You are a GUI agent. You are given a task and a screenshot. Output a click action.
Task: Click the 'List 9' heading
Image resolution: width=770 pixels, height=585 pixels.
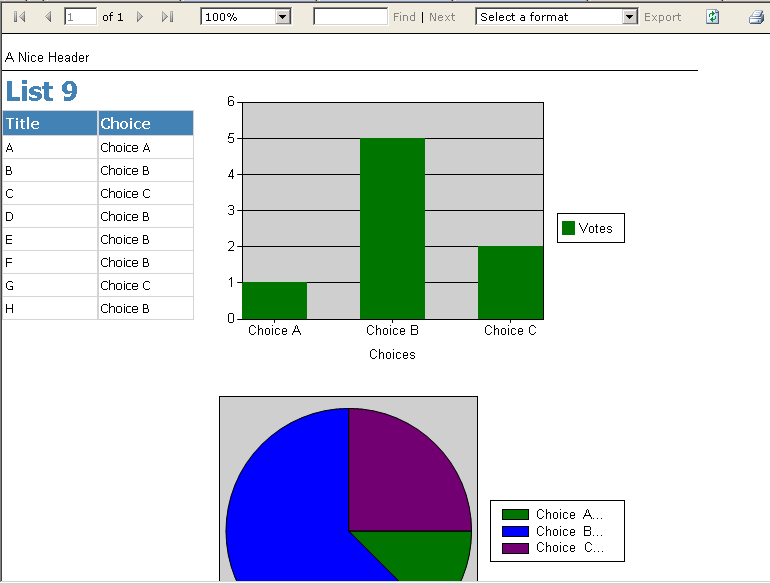(x=42, y=91)
